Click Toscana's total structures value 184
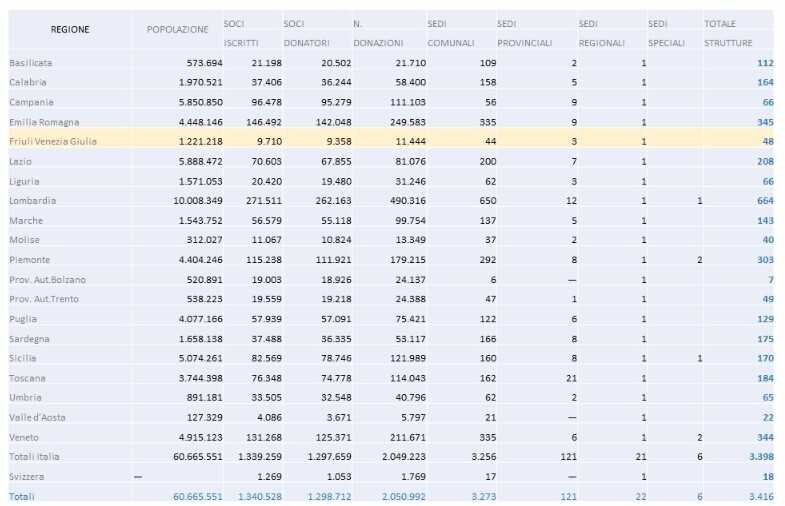Image resolution: width=785 pixels, height=506 pixels. click(765, 378)
